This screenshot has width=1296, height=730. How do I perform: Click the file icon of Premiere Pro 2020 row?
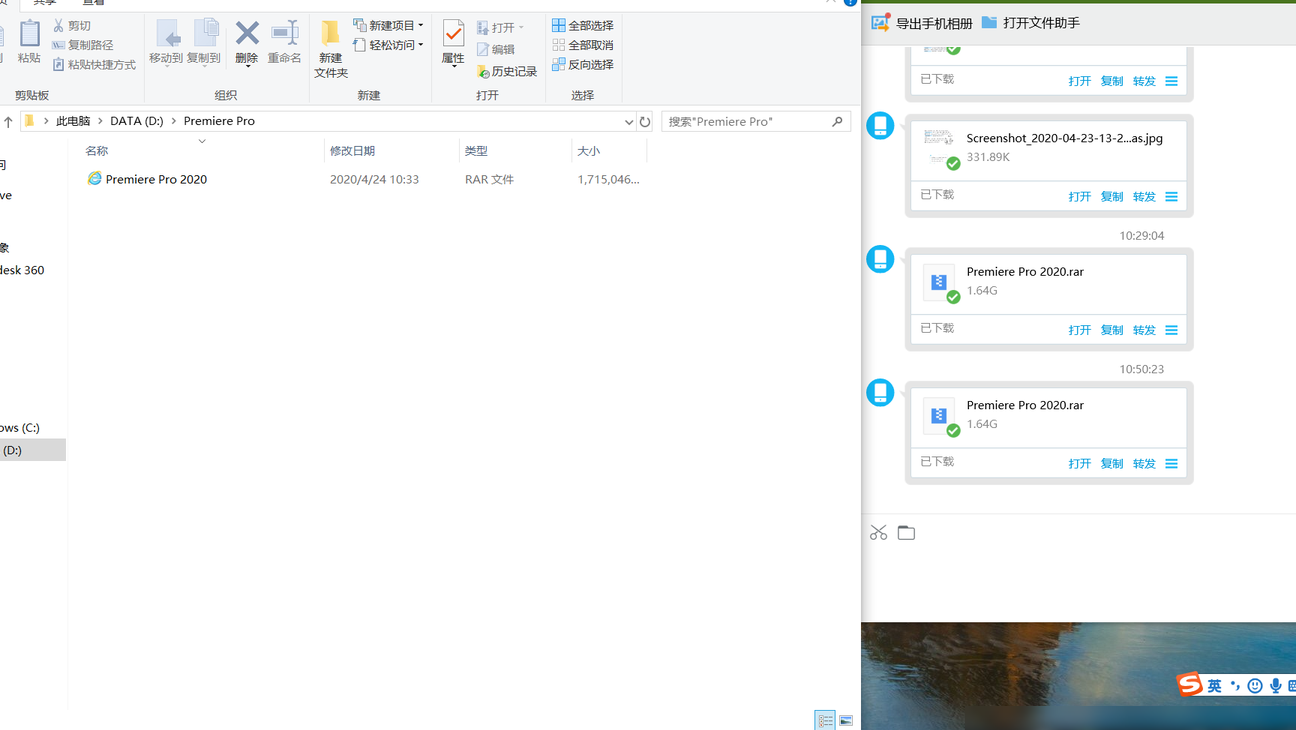pyautogui.click(x=94, y=179)
